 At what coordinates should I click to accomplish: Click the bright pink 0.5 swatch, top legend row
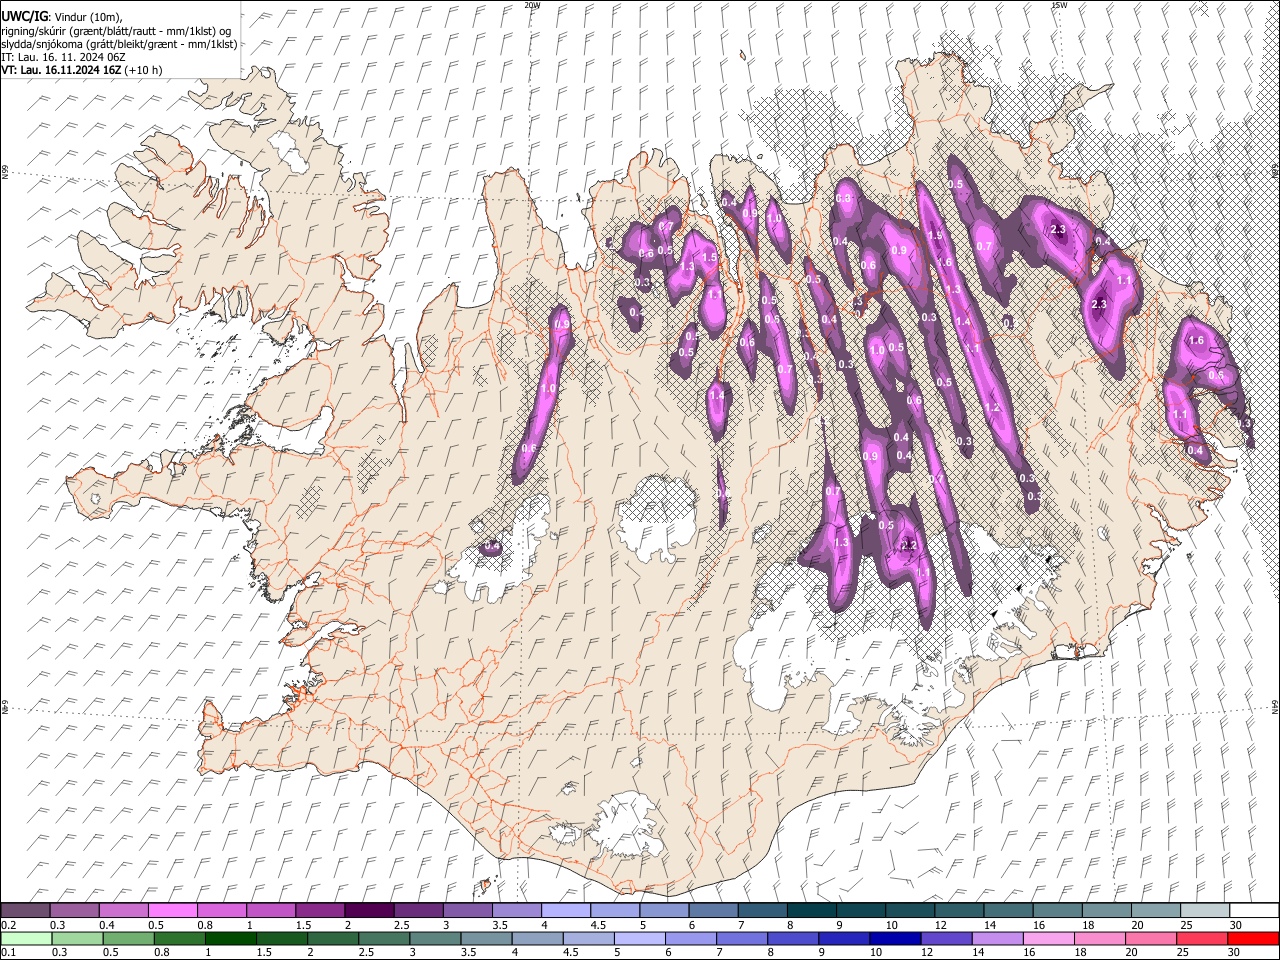[x=173, y=910]
